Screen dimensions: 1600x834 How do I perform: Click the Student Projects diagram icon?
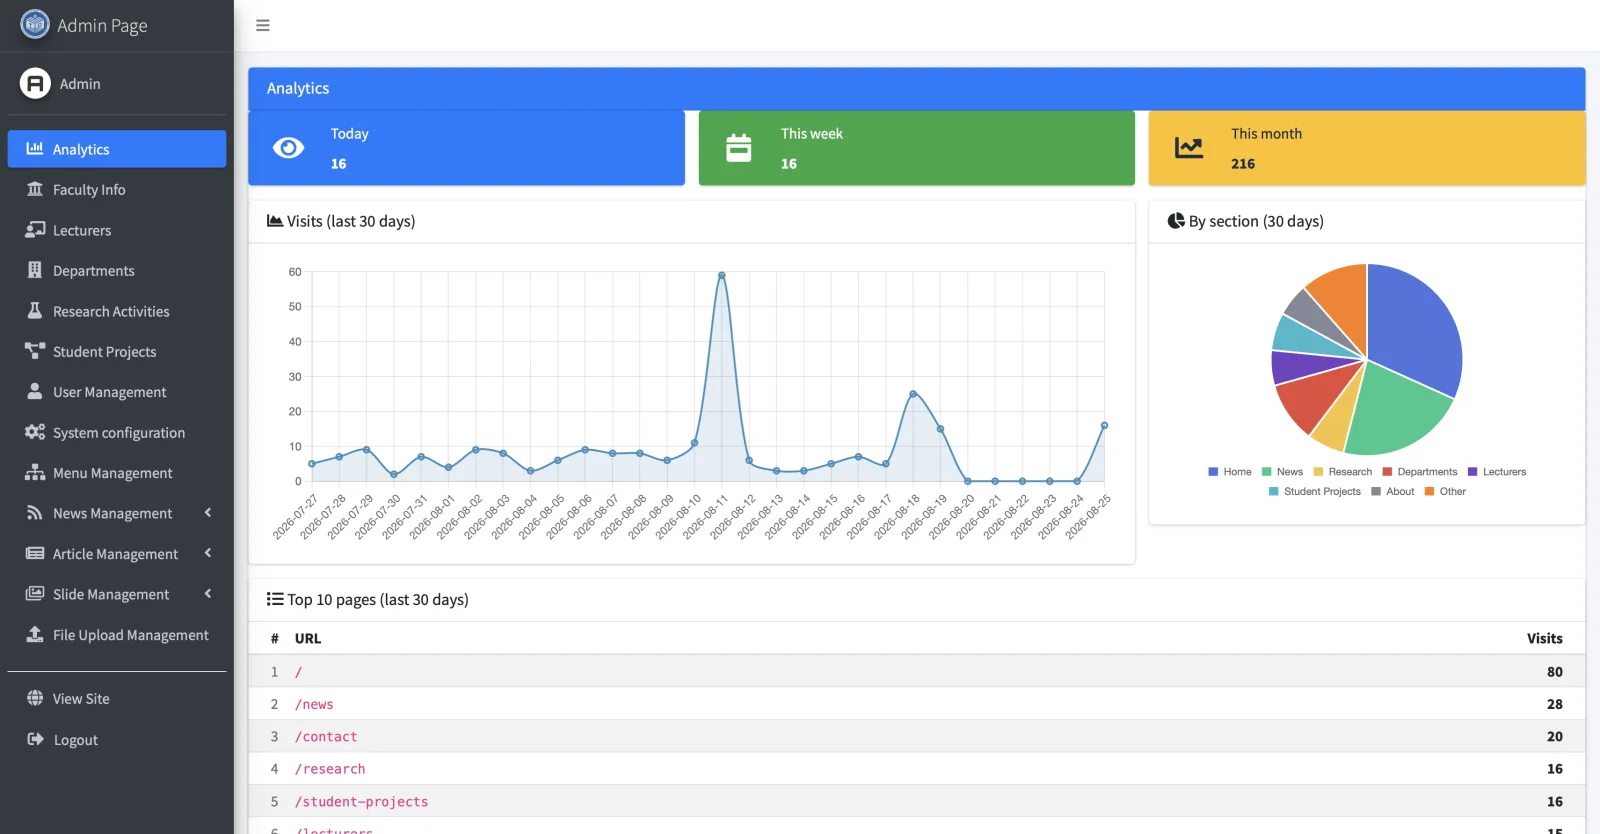coord(35,351)
